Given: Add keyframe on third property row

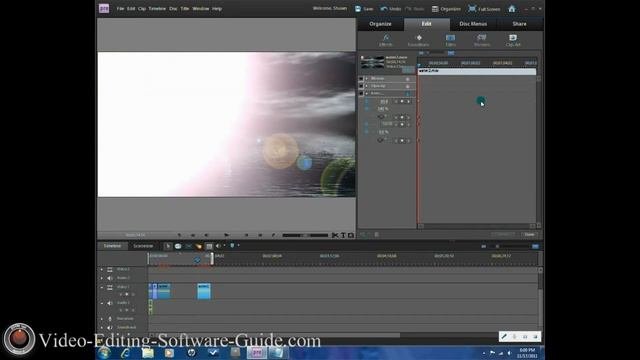Looking at the screenshot, I should pos(402,124).
